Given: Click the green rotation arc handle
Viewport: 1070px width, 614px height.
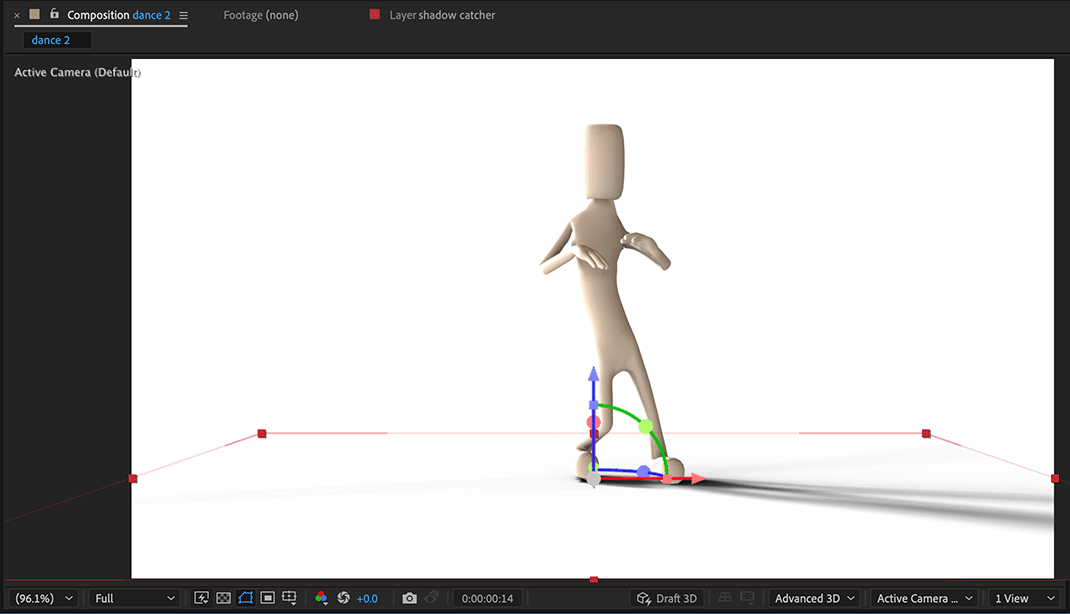Looking at the screenshot, I should click(x=646, y=427).
